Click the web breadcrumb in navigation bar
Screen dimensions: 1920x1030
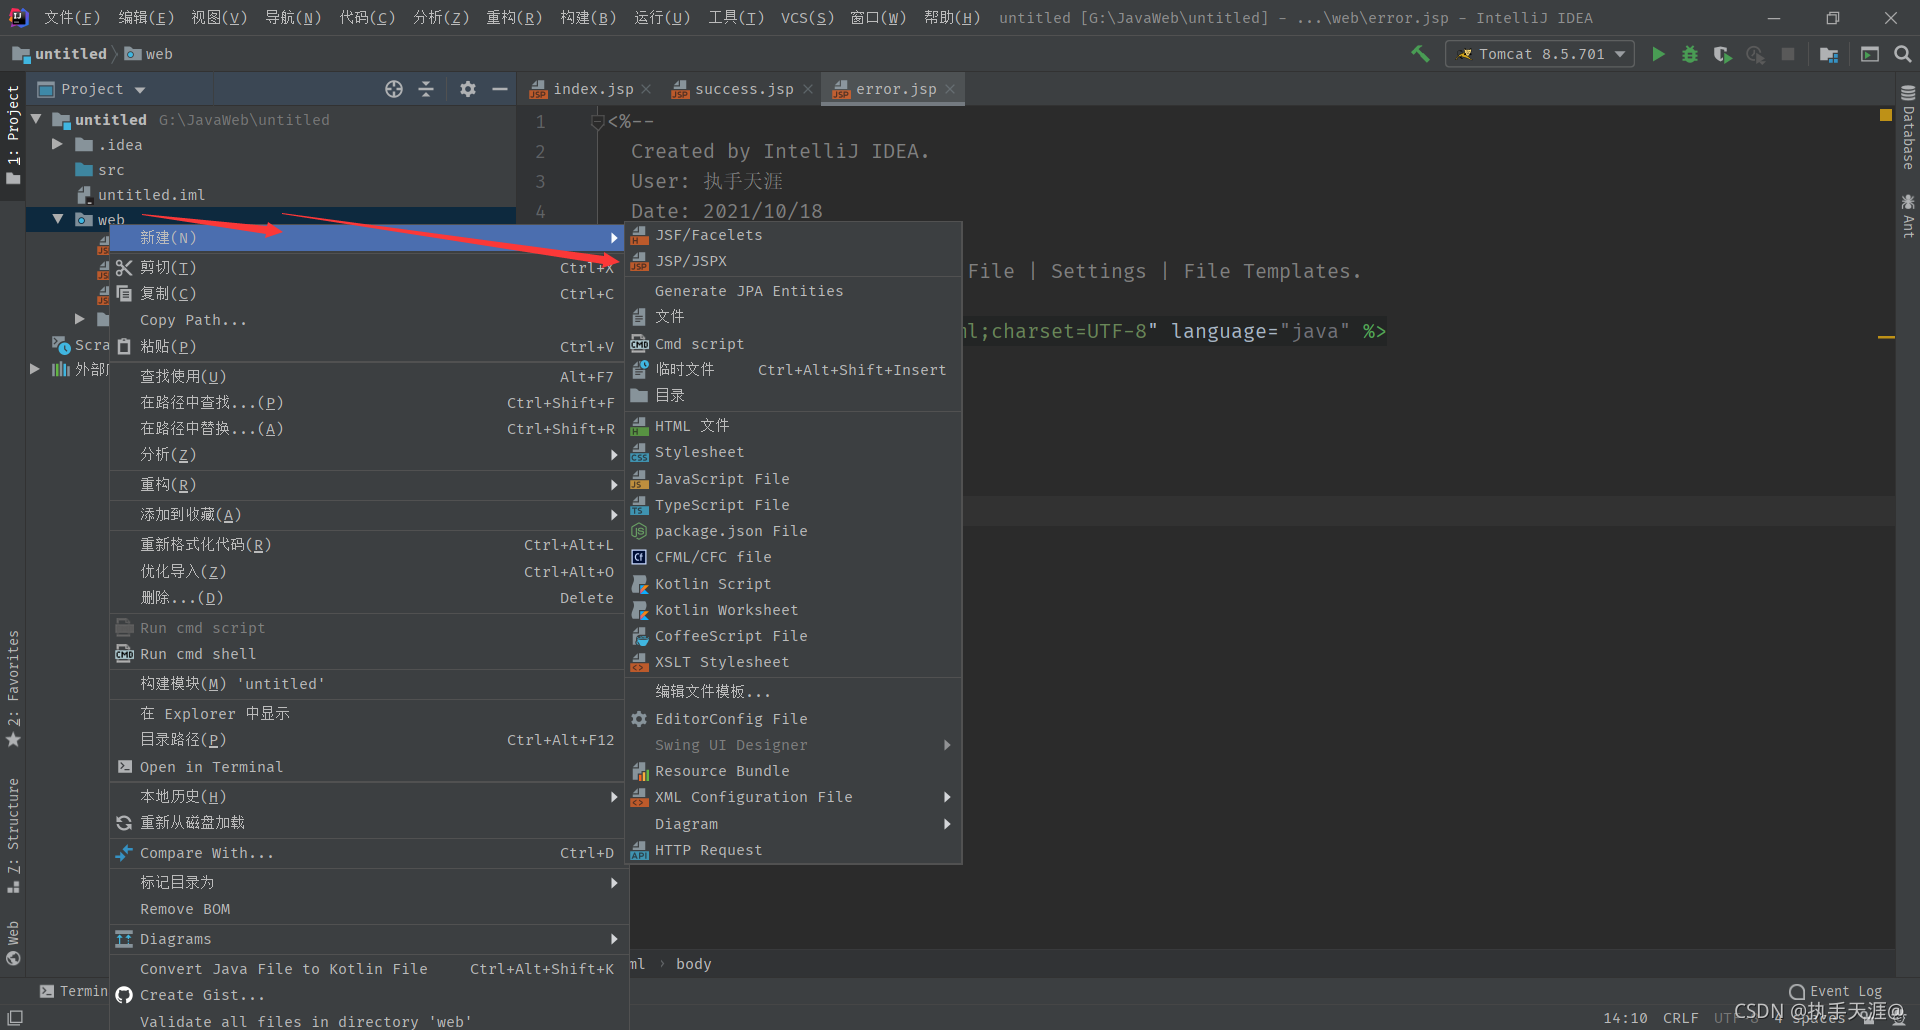[148, 54]
